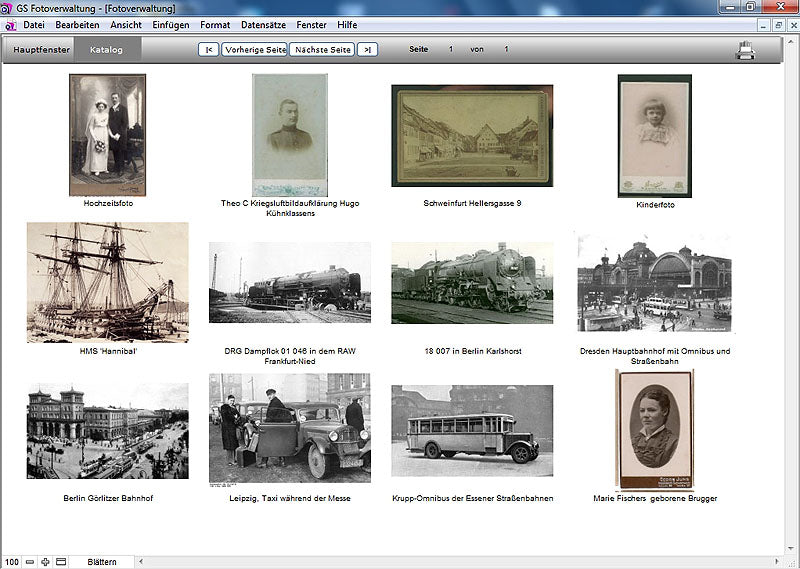Click the zoom out minus icon
This screenshot has height=569, width=800.
[x=30, y=562]
